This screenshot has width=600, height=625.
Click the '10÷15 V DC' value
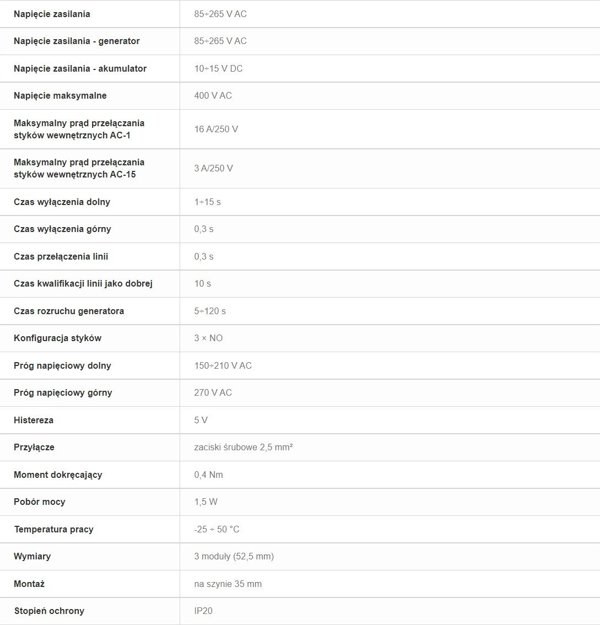[x=218, y=69]
